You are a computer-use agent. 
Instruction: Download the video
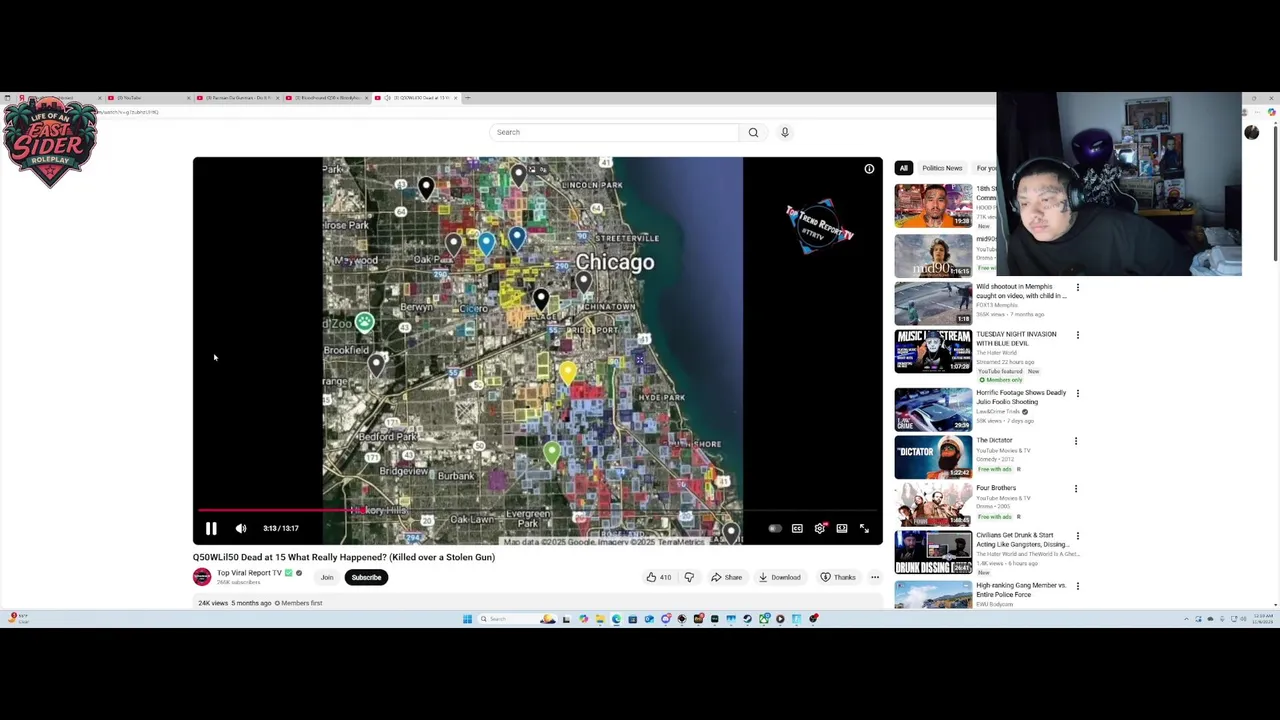click(779, 577)
